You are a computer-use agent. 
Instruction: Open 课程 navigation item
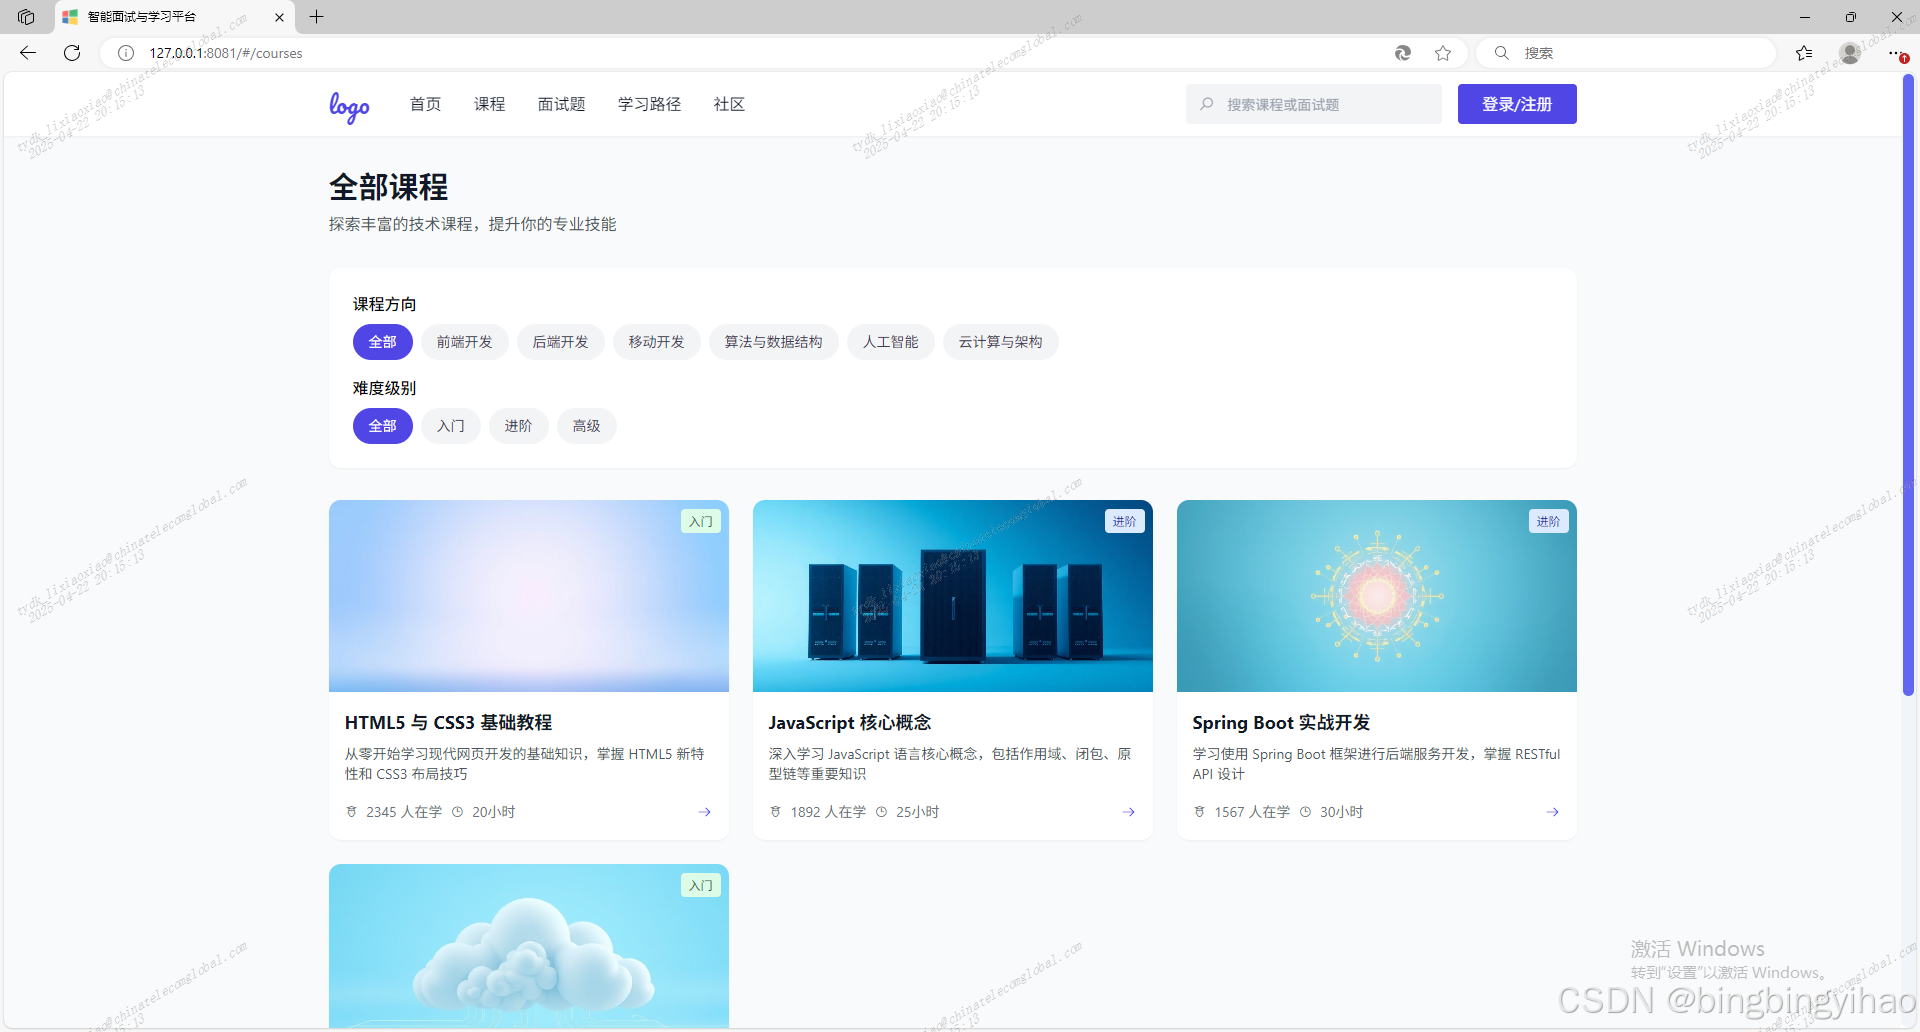pos(489,104)
